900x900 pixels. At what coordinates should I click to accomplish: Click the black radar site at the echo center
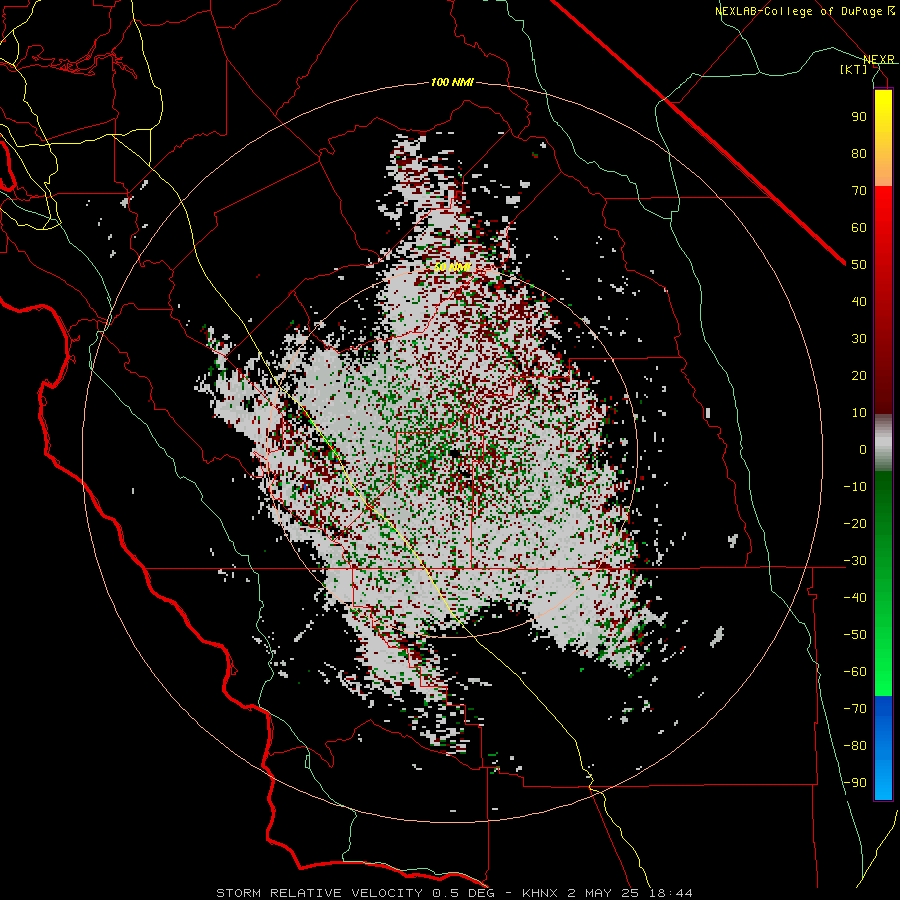tap(455, 454)
